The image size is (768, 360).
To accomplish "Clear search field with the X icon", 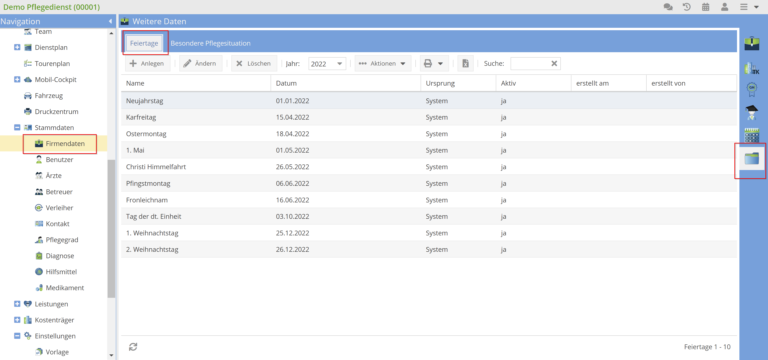I will tap(554, 64).
